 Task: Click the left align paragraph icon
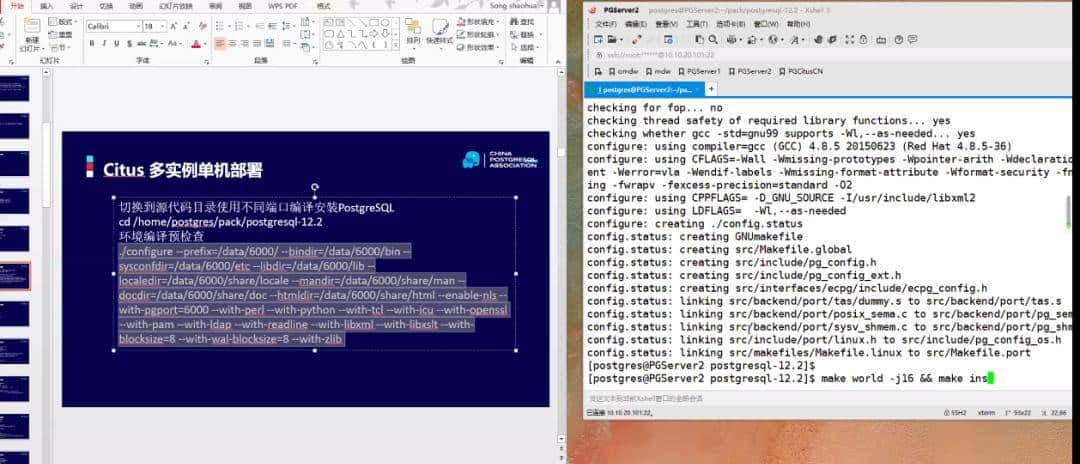tap(220, 44)
